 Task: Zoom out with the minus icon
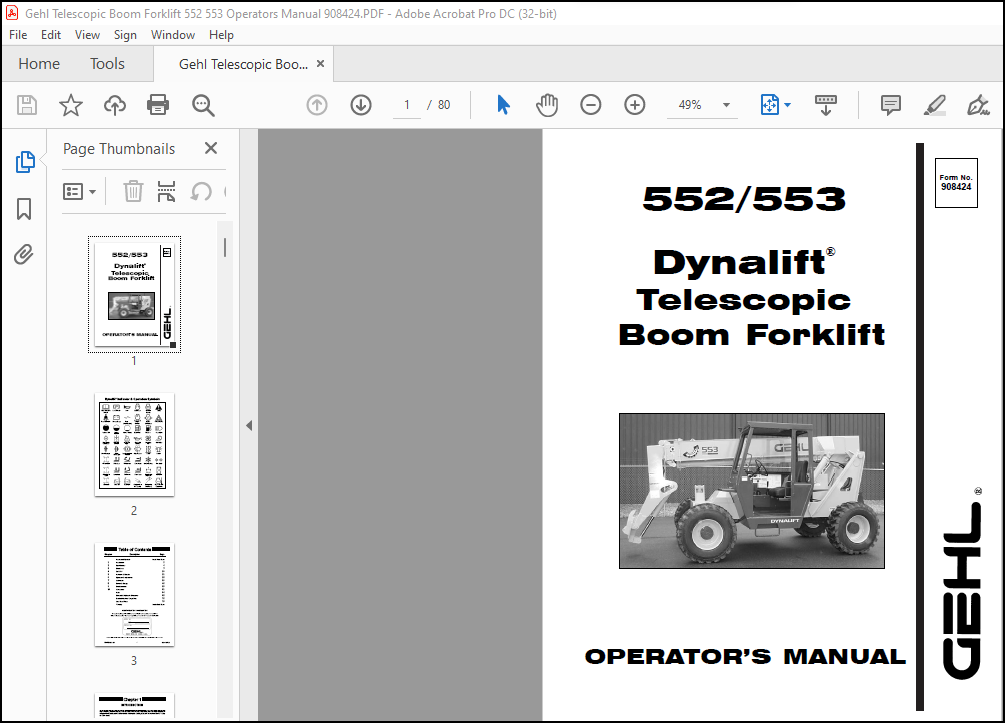pos(590,105)
